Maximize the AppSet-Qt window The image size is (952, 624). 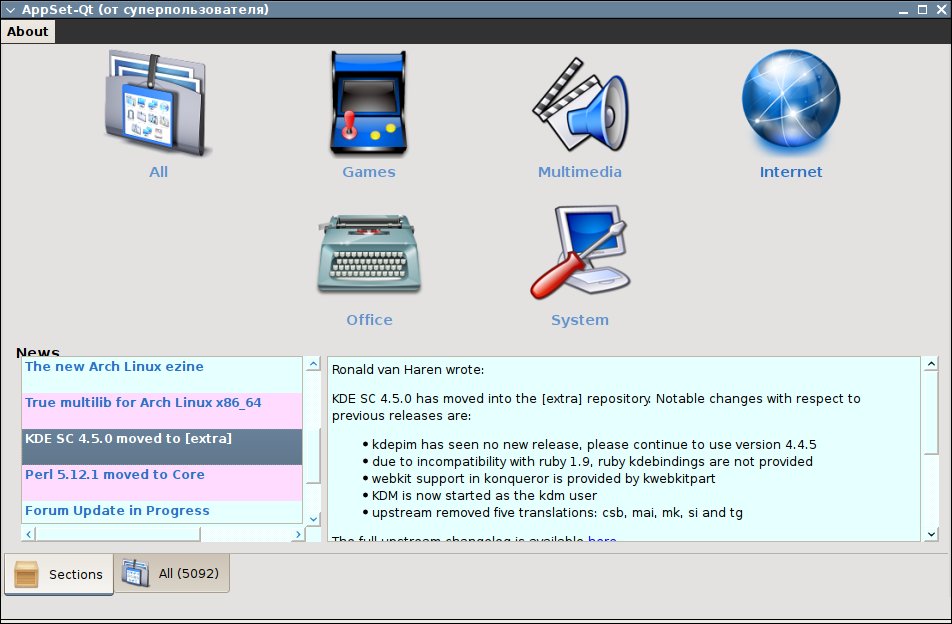pyautogui.click(x=922, y=10)
